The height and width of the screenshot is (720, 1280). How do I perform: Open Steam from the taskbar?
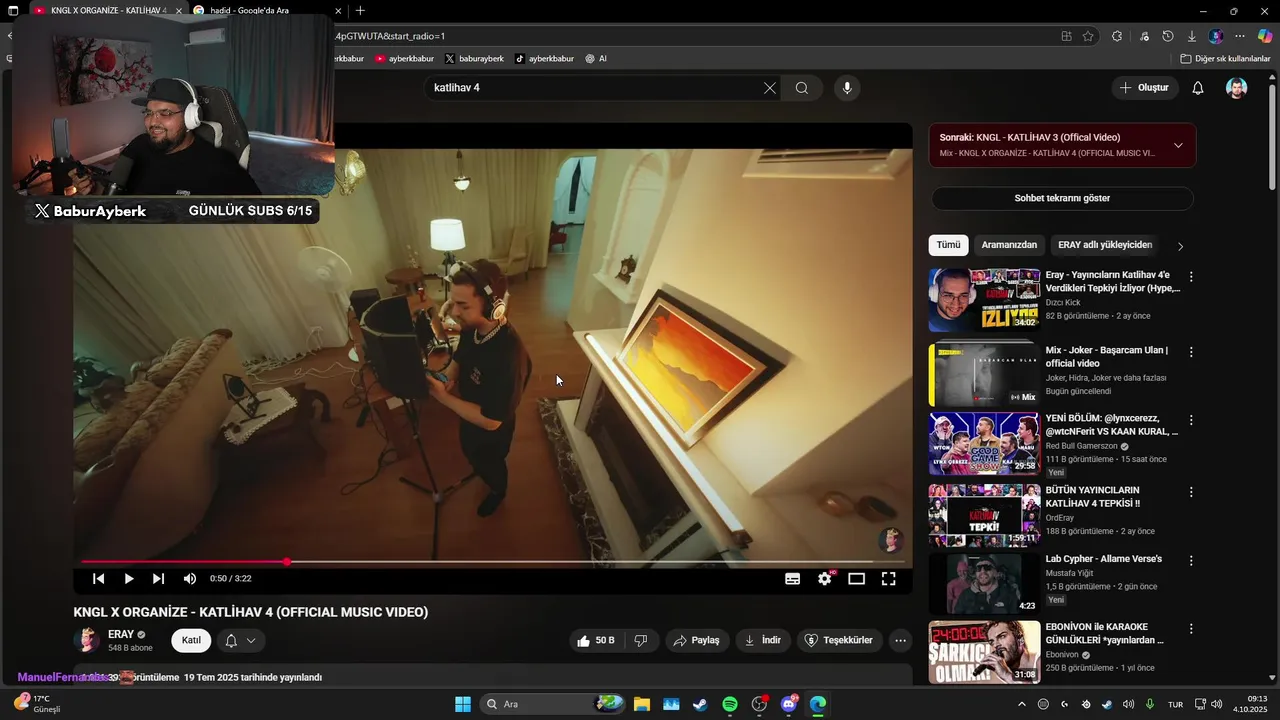click(x=700, y=704)
